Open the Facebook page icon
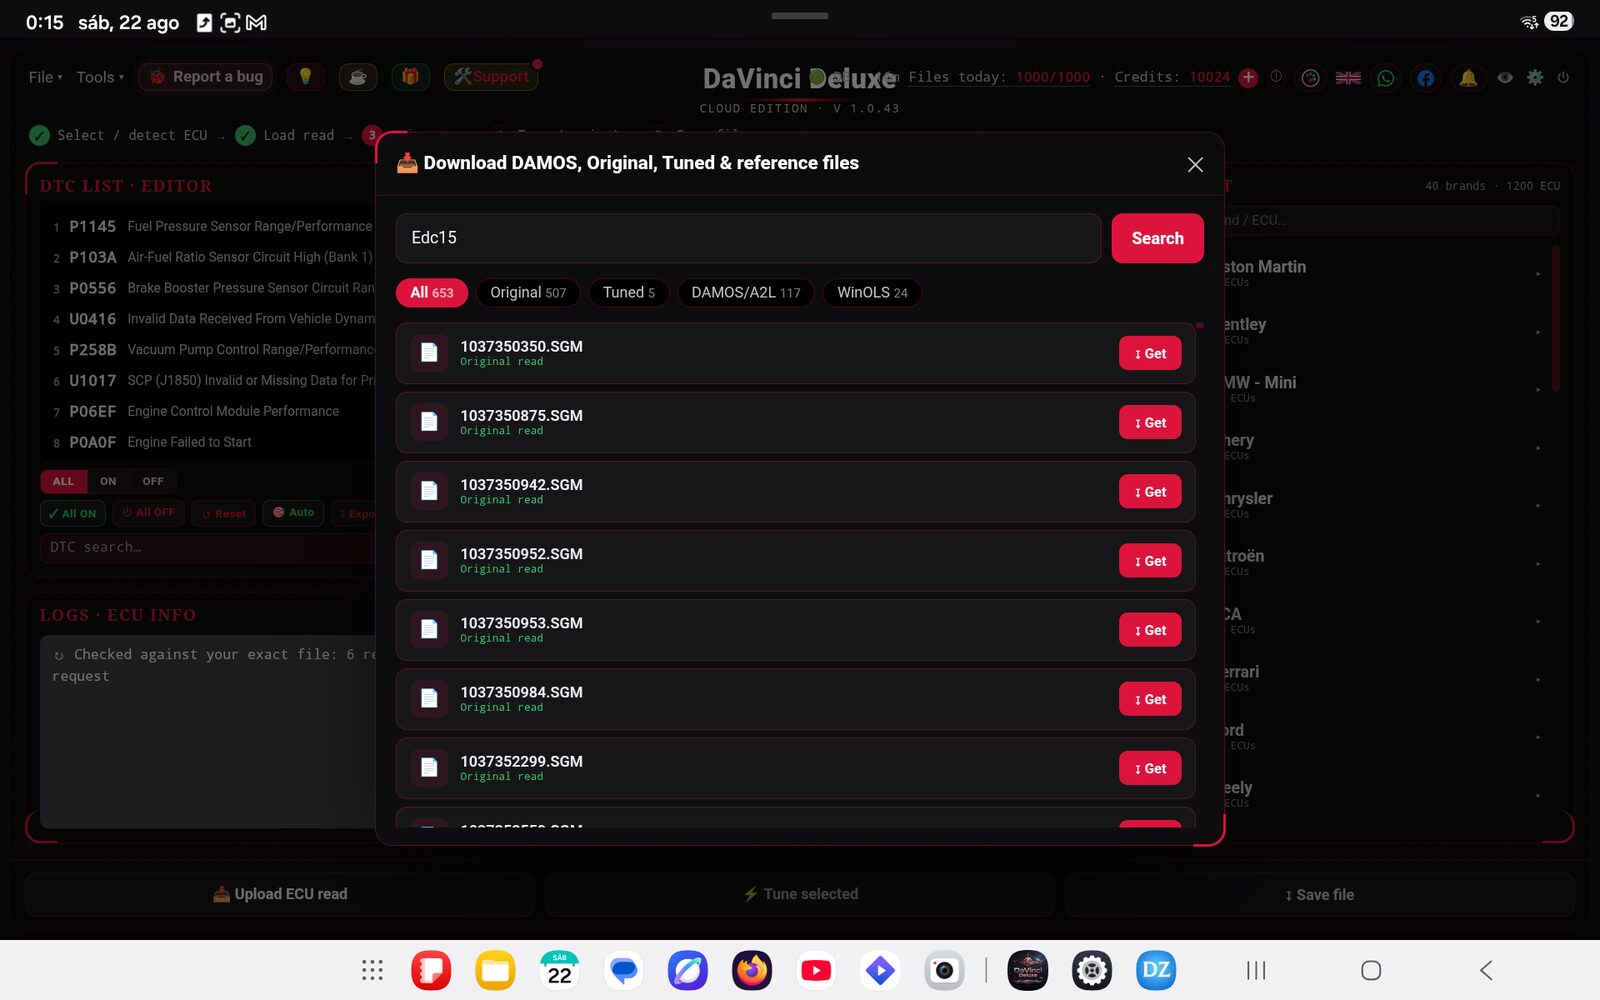Screen dimensions: 1600x1000 tap(1426, 77)
